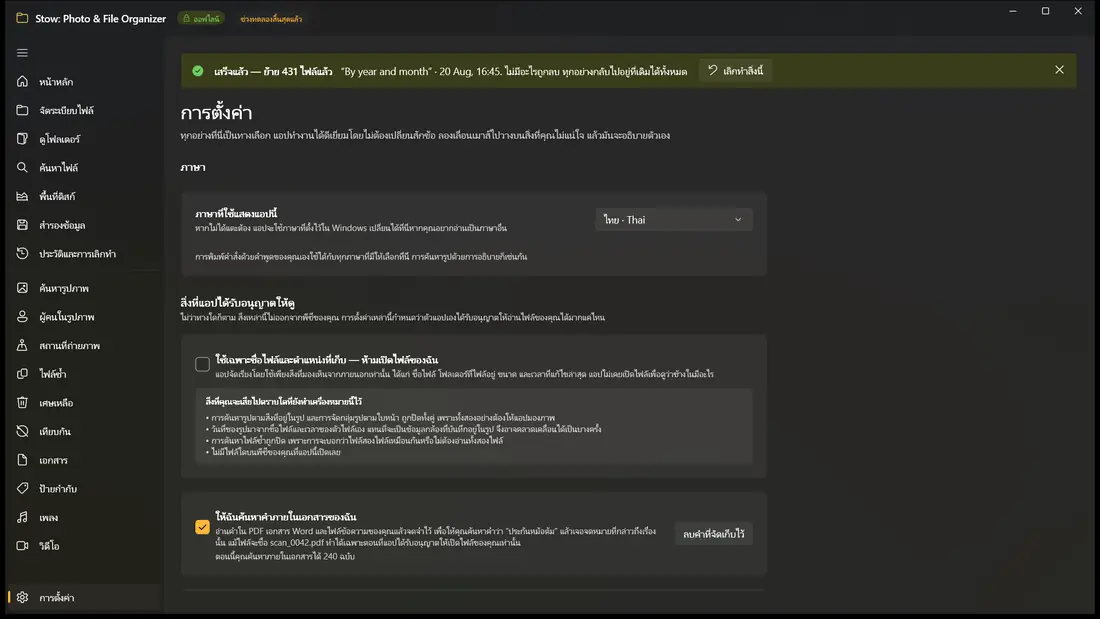Open the backup (สำรองข้อมูล) save icon
The image size is (1100, 619).
click(22, 225)
